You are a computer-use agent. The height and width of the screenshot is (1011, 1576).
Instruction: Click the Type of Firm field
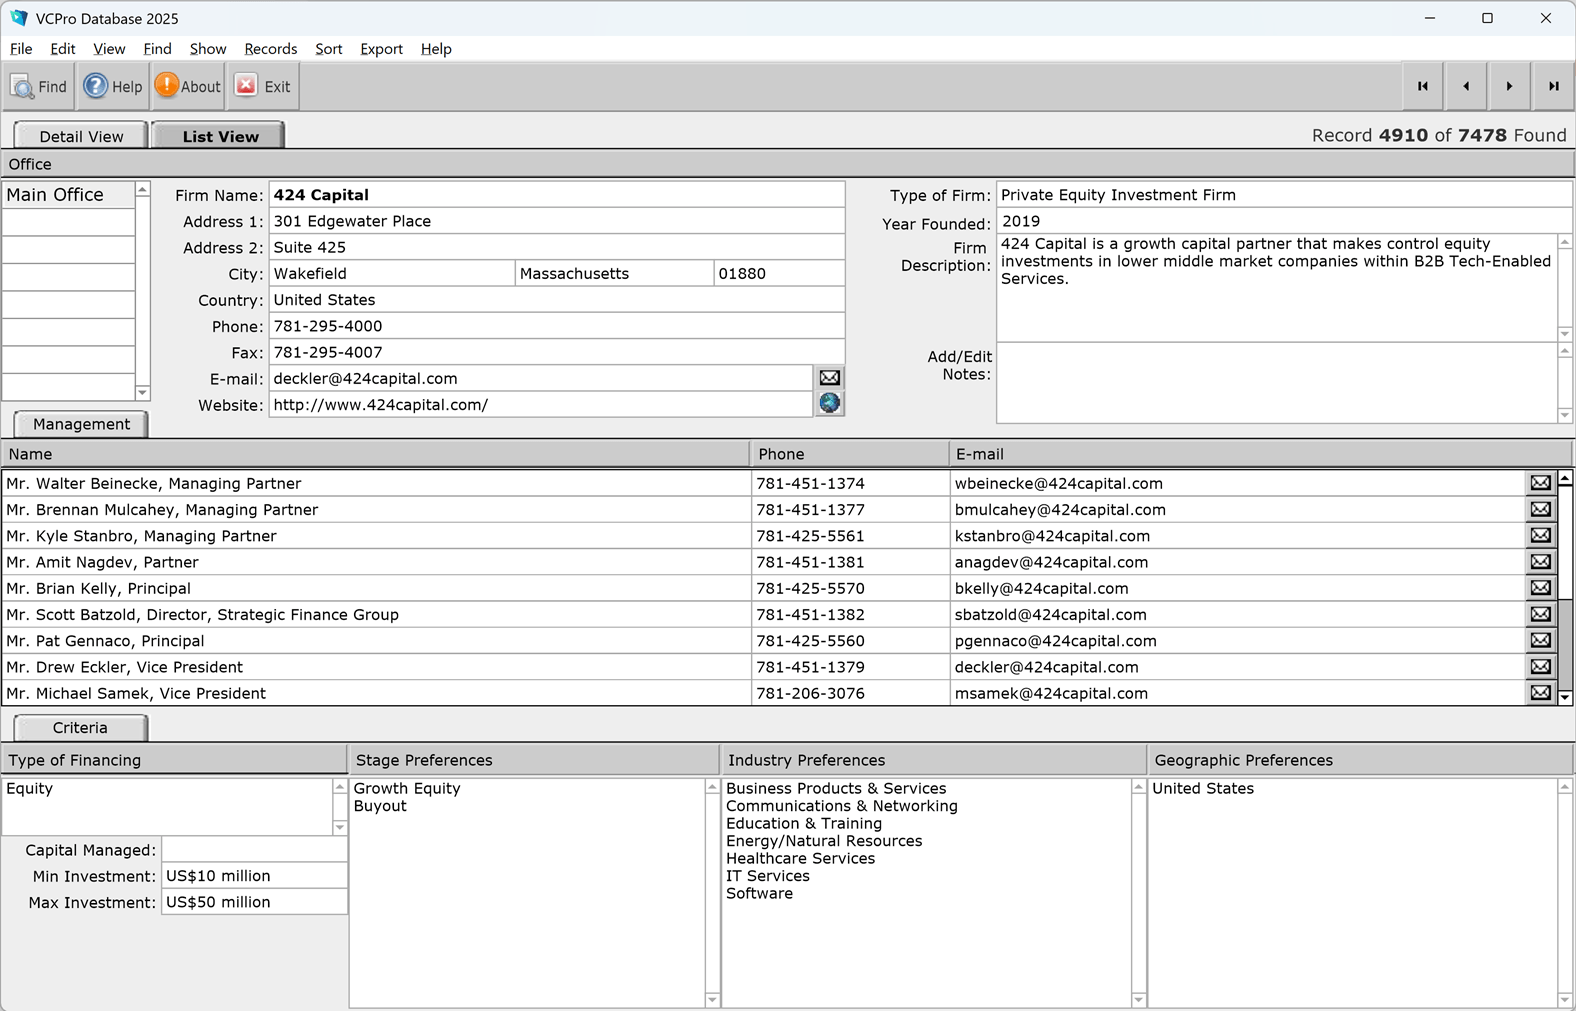[x=1285, y=195]
